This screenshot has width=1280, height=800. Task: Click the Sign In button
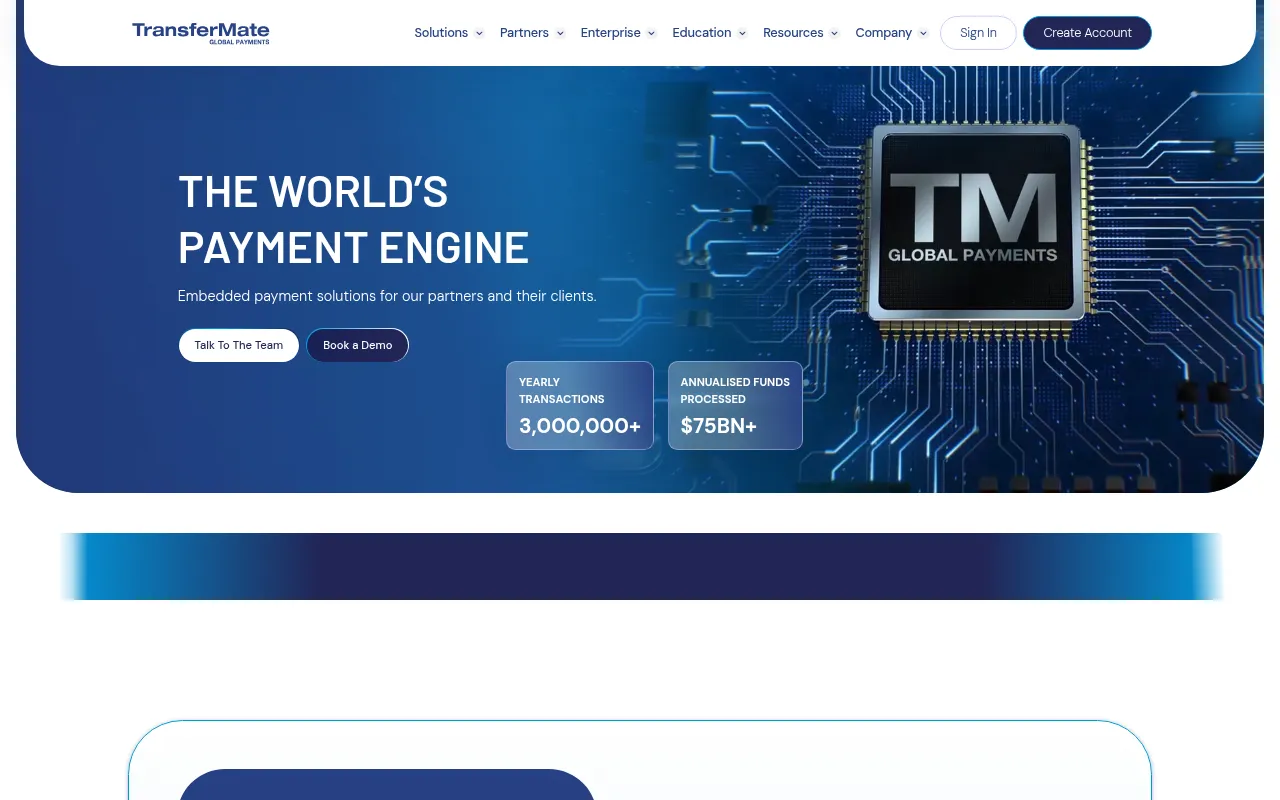tap(978, 33)
